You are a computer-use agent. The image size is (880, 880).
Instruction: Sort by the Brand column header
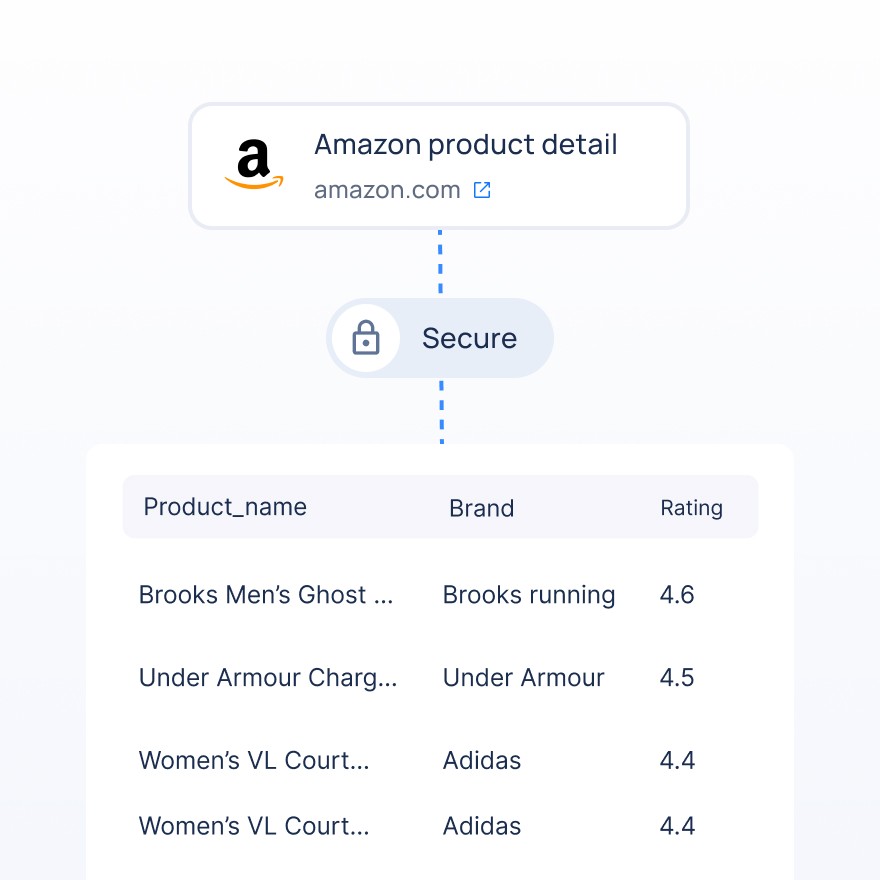pyautogui.click(x=482, y=508)
